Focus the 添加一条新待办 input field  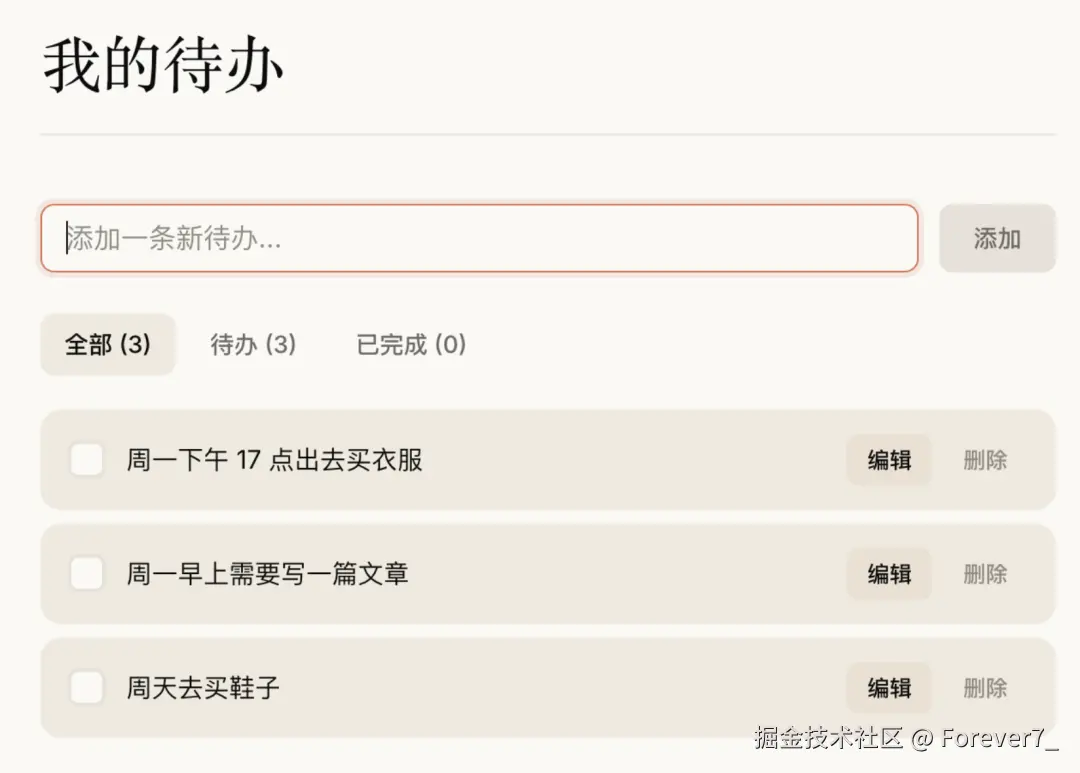(479, 238)
